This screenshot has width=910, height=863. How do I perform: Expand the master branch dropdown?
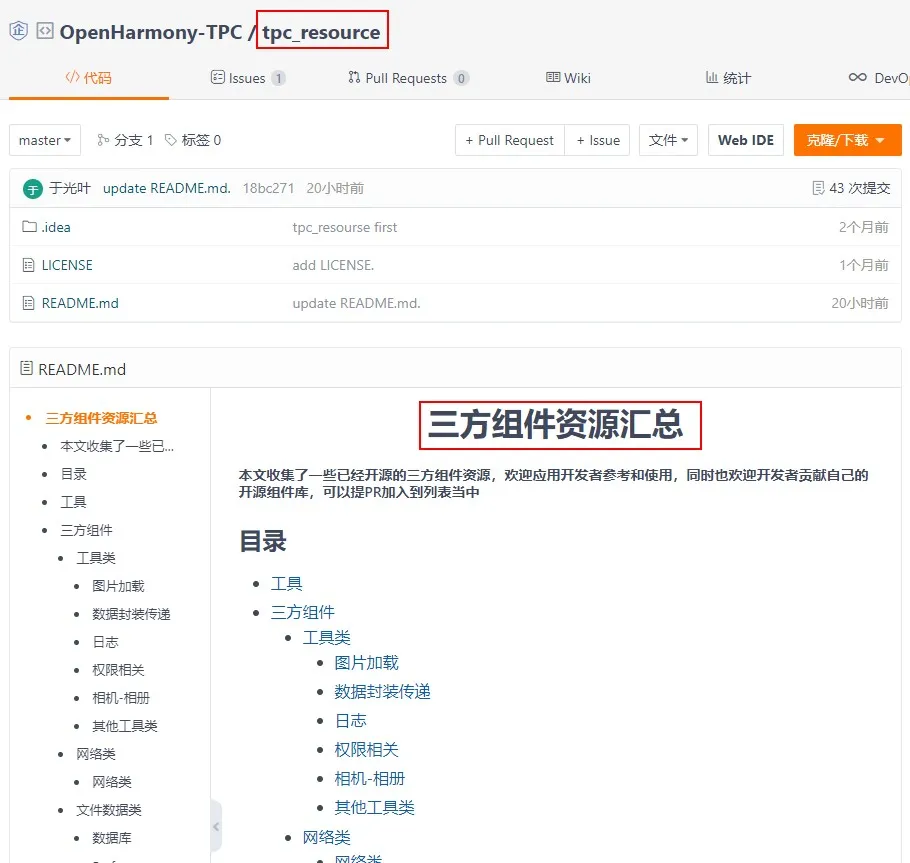pos(45,140)
